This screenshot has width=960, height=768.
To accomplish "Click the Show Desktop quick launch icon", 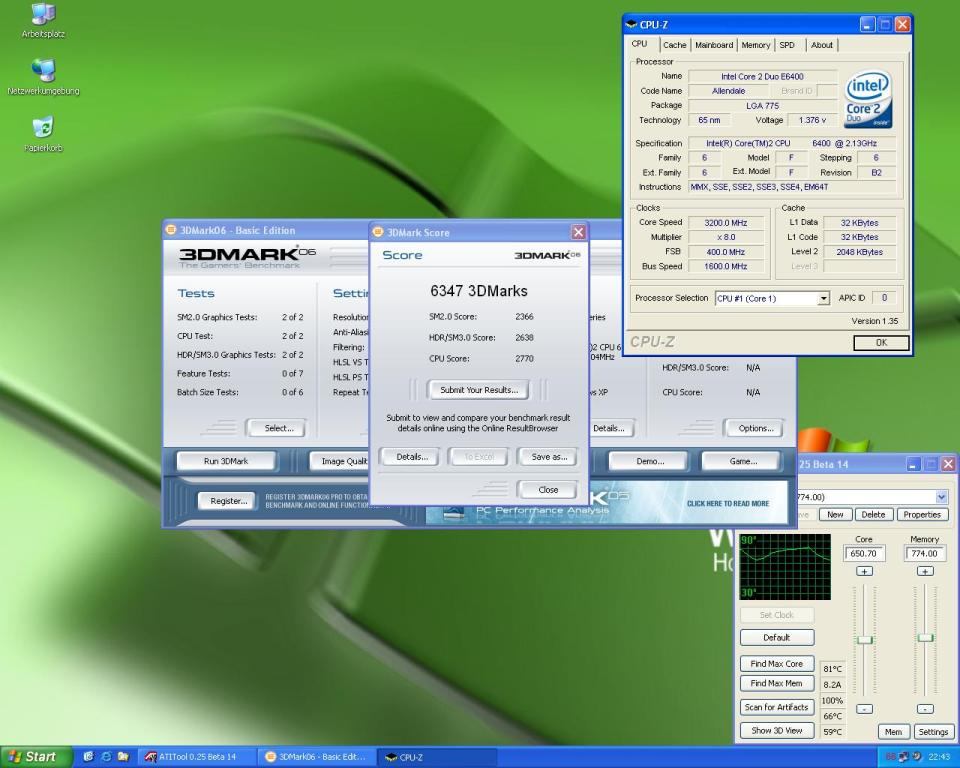I will (x=88, y=757).
